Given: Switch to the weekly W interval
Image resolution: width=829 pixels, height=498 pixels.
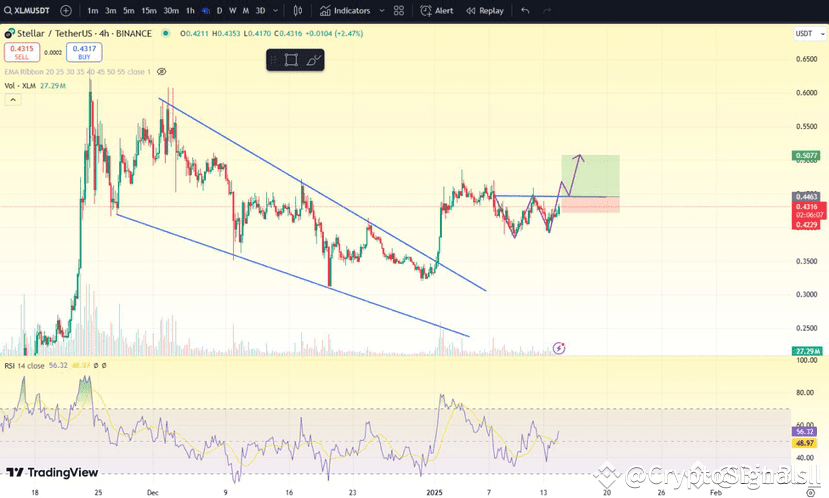Looking at the screenshot, I should point(233,11).
